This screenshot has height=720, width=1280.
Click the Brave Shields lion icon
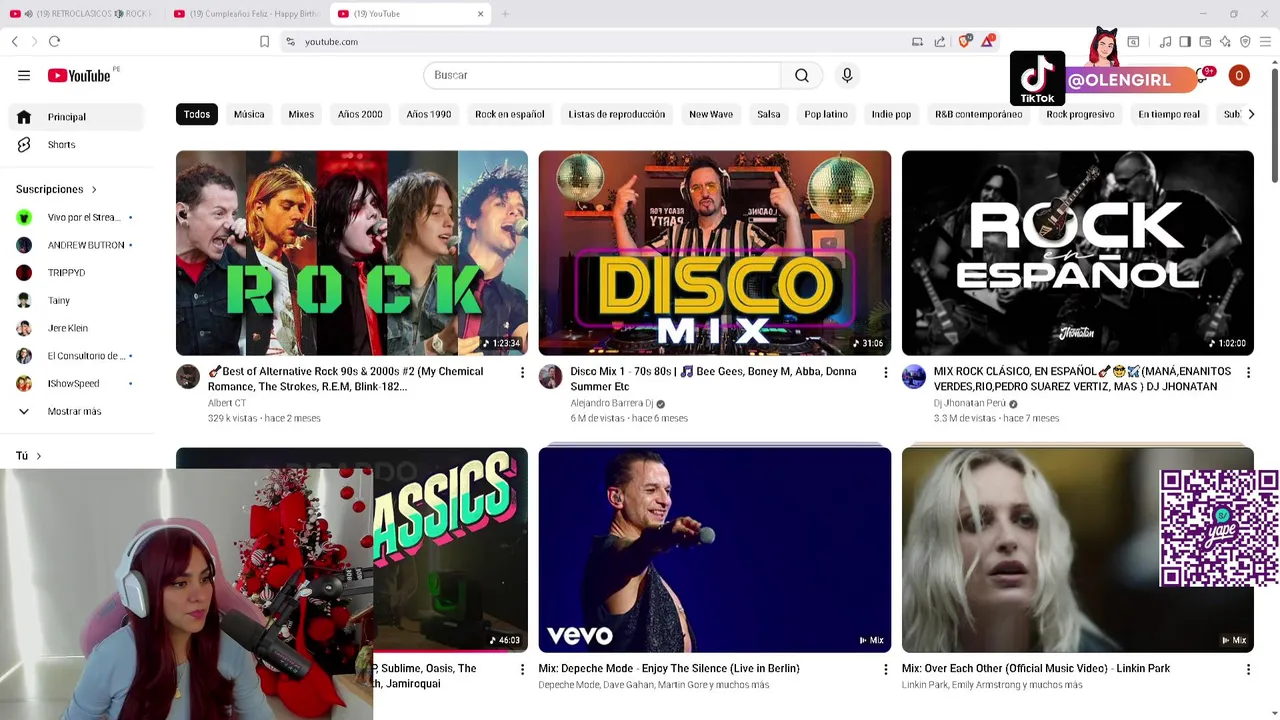click(965, 41)
